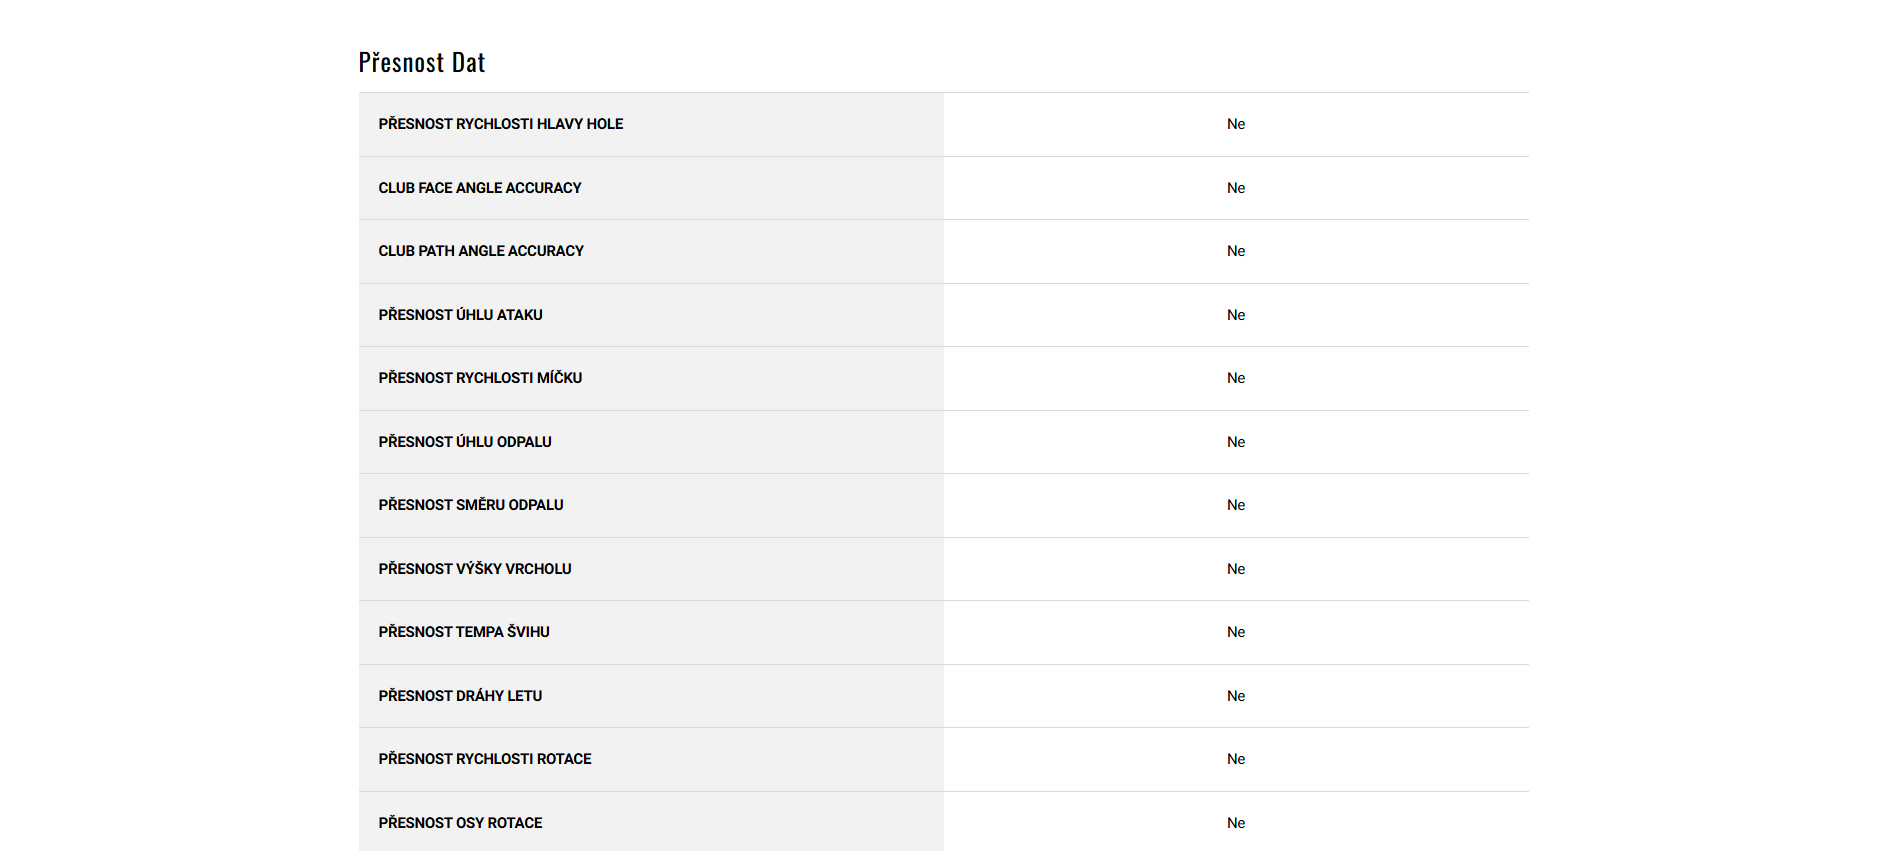Select the "Přesnost rychlosti míčku" label

[480, 378]
